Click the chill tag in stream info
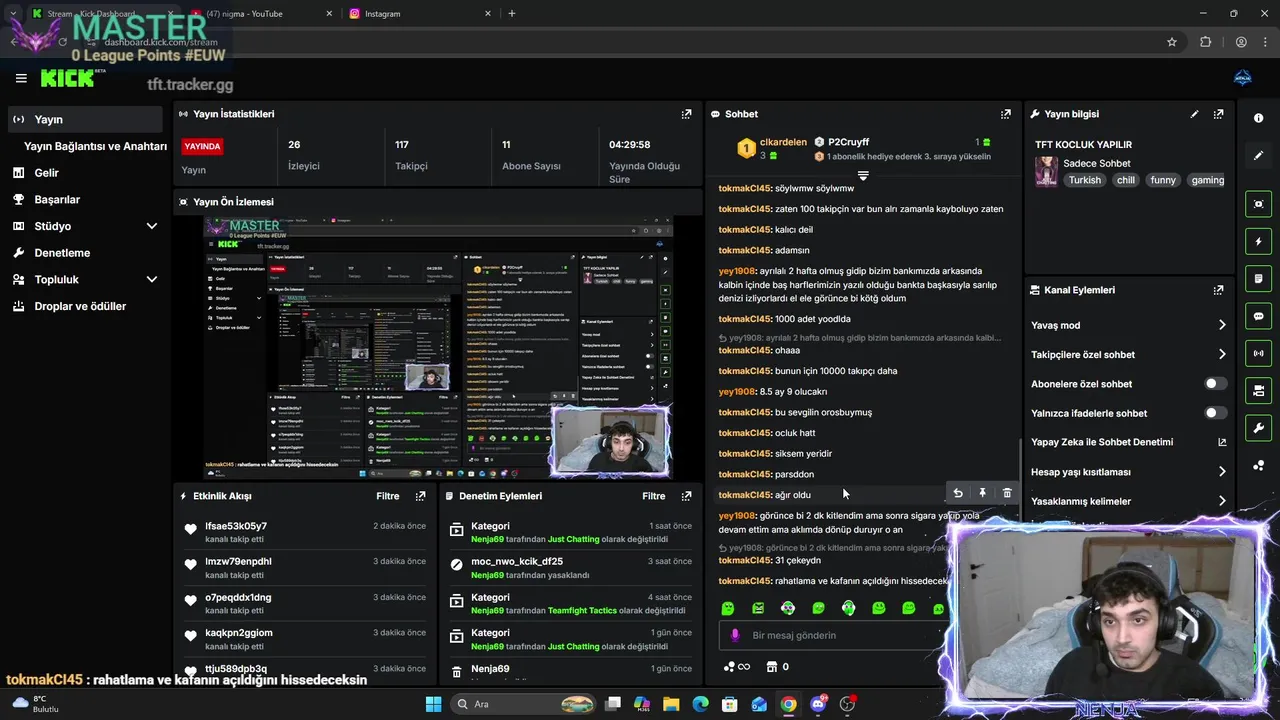 pos(1126,180)
